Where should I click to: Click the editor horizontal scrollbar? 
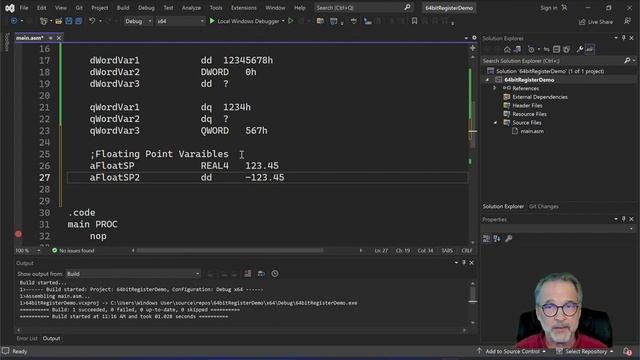coord(229,251)
